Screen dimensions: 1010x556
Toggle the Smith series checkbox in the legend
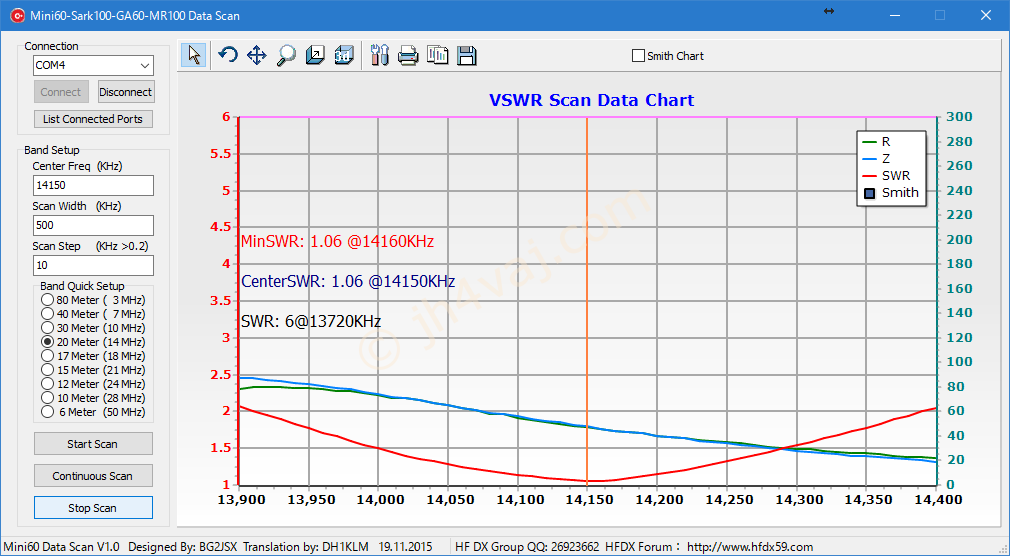coord(870,193)
